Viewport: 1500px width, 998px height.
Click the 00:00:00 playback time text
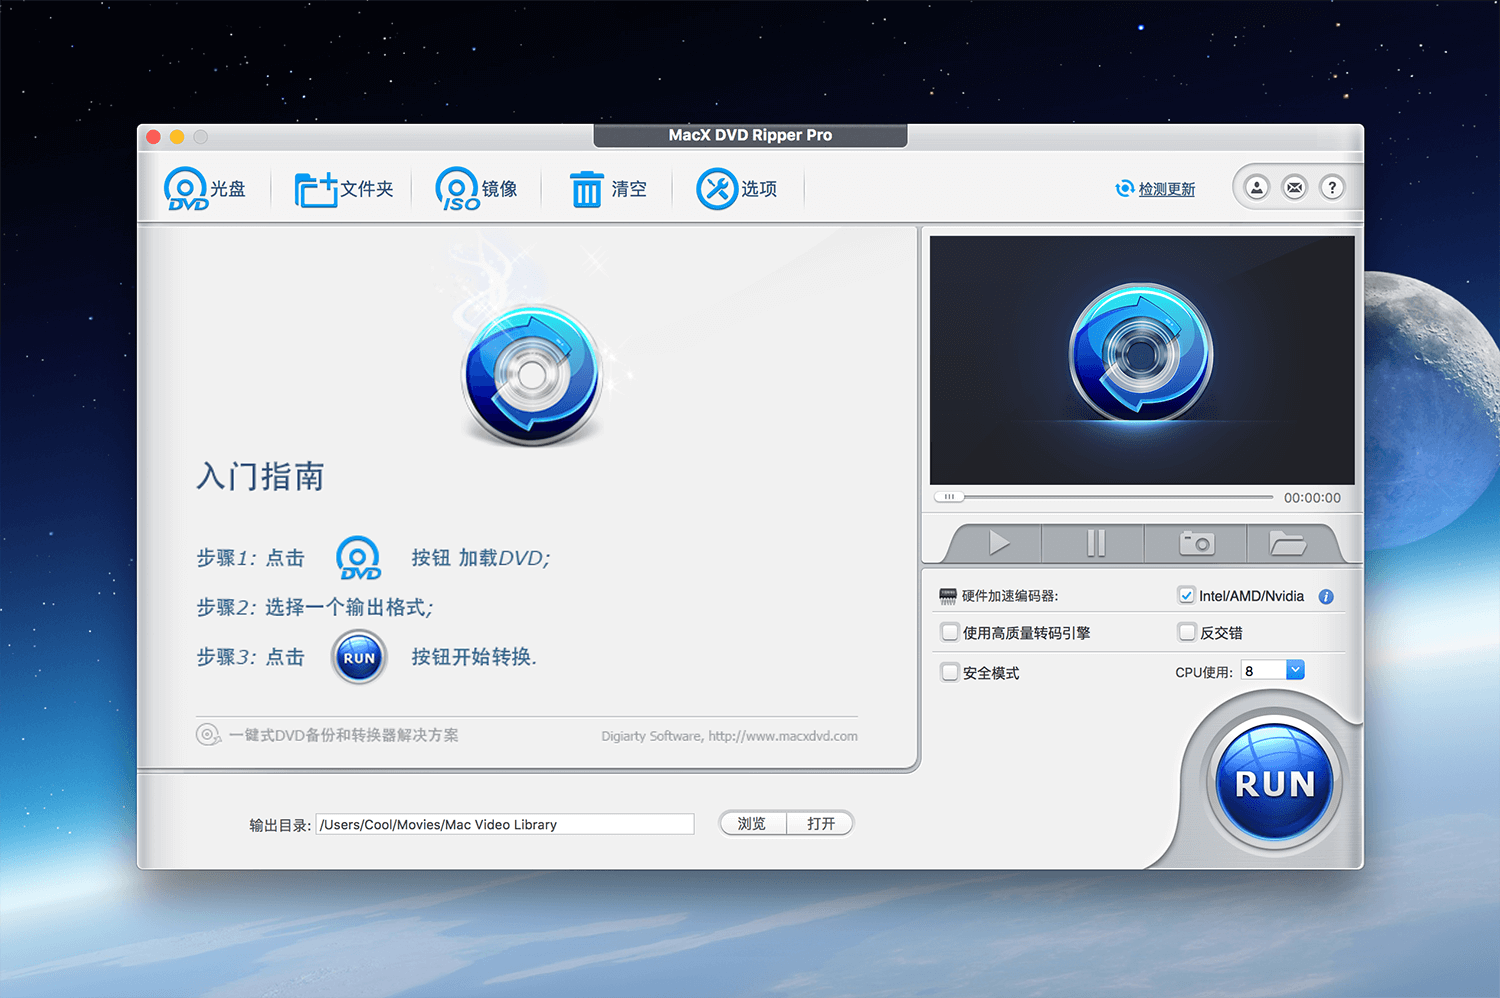pyautogui.click(x=1312, y=497)
